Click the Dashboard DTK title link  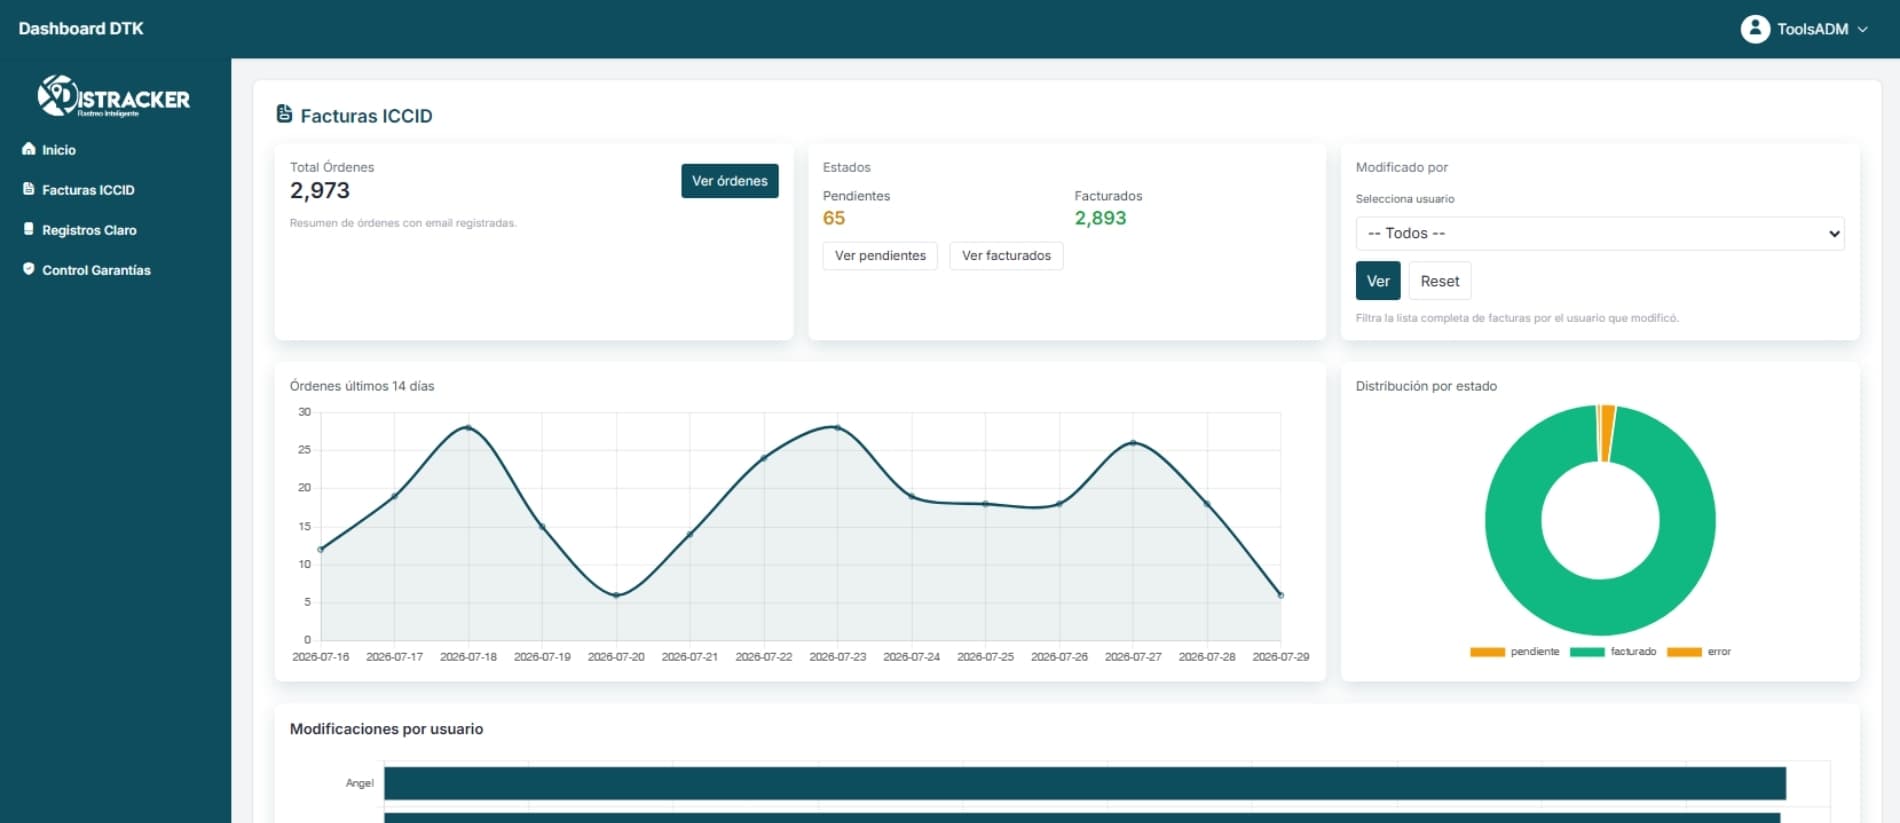[81, 29]
